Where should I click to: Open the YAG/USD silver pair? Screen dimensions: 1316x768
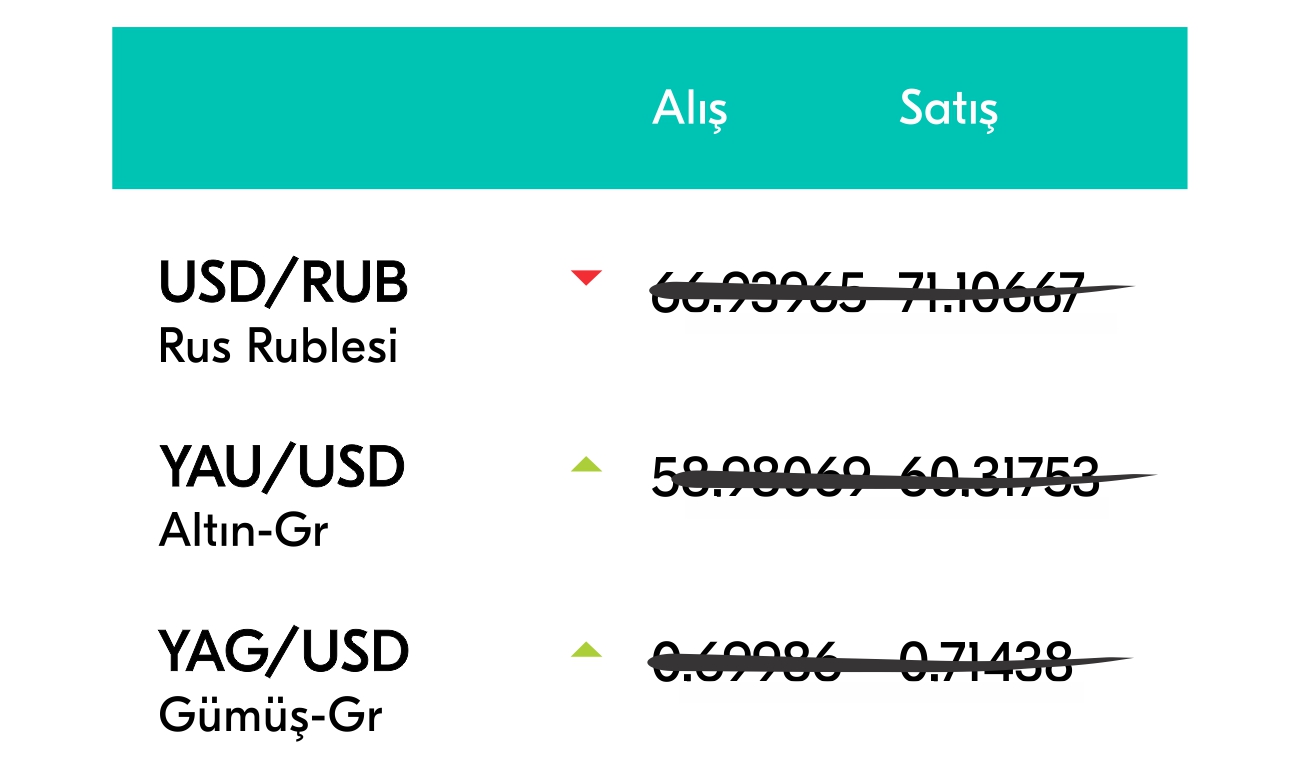(284, 652)
